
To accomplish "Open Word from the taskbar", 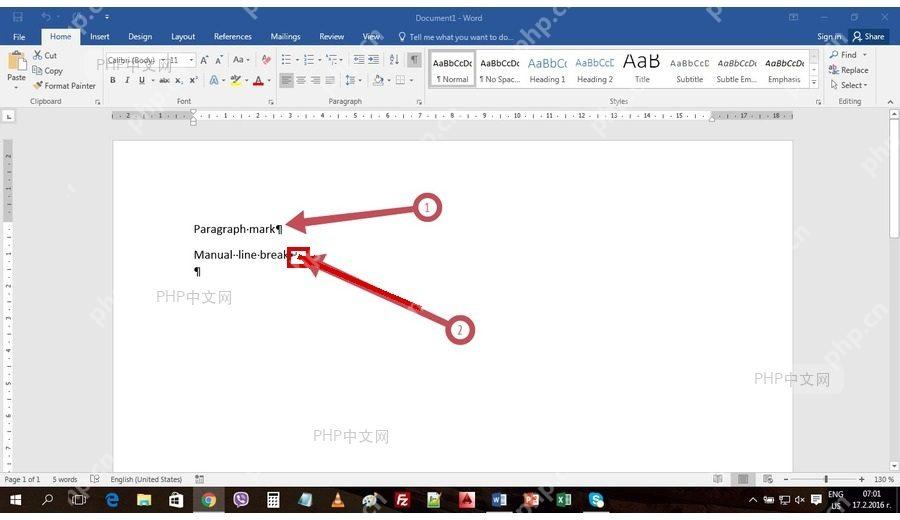I will pyautogui.click(x=499, y=500).
